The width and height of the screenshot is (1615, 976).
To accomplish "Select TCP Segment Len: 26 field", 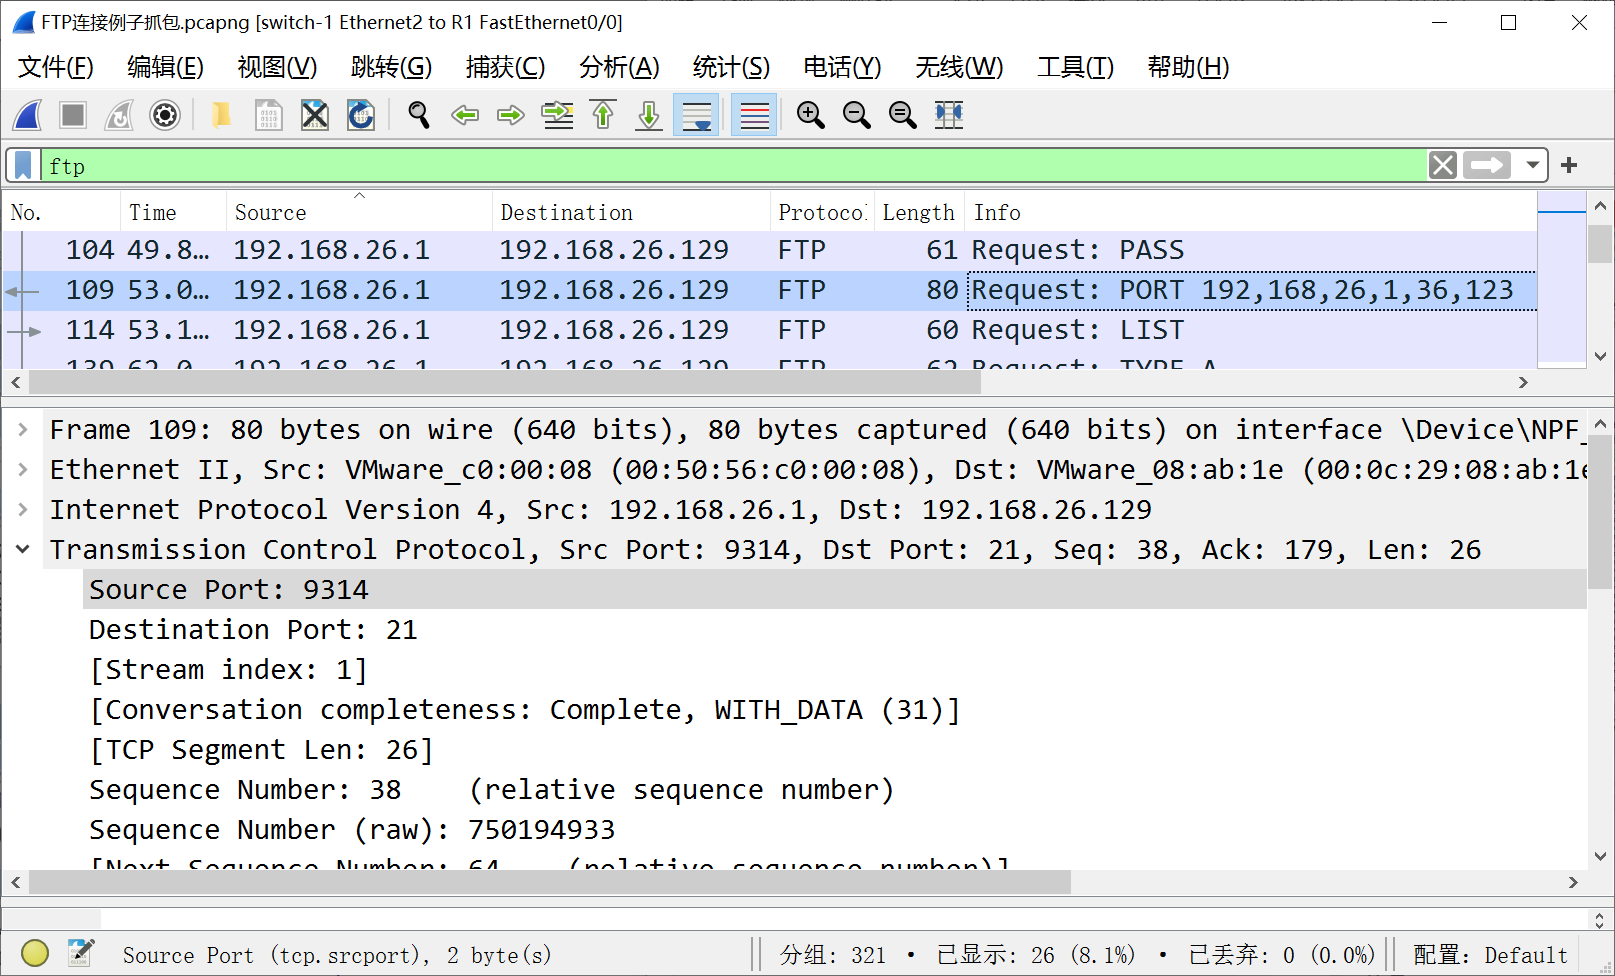I will pos(261,750).
